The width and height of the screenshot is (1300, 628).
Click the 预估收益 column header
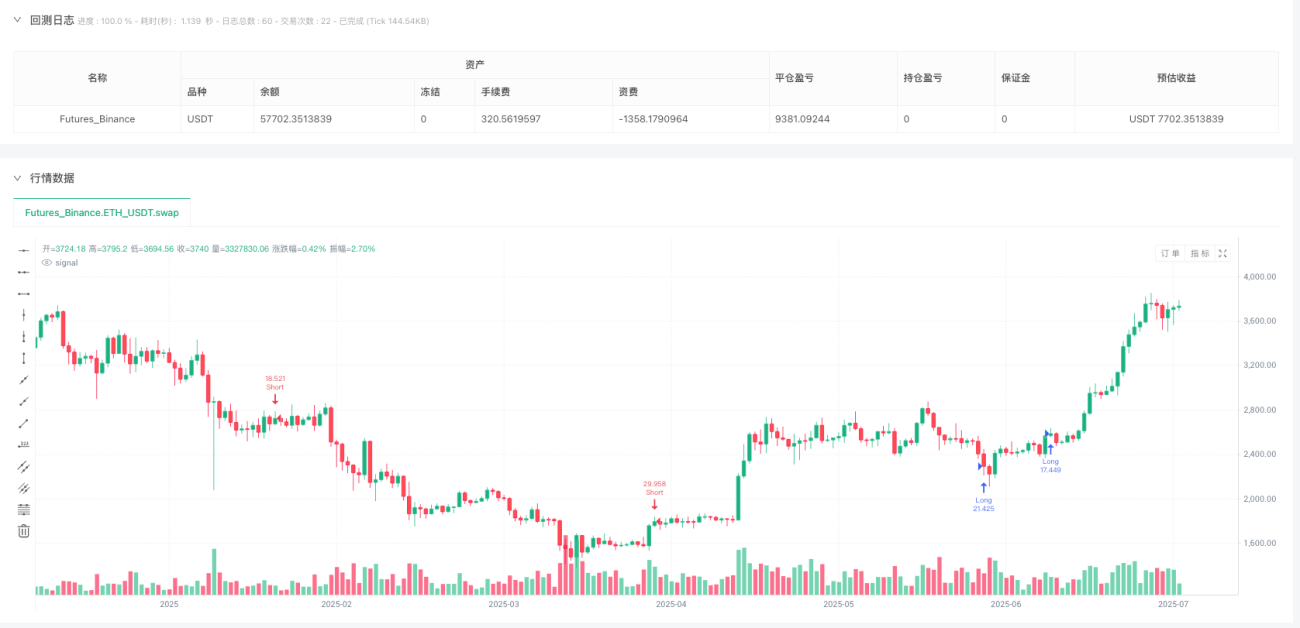coord(1176,78)
